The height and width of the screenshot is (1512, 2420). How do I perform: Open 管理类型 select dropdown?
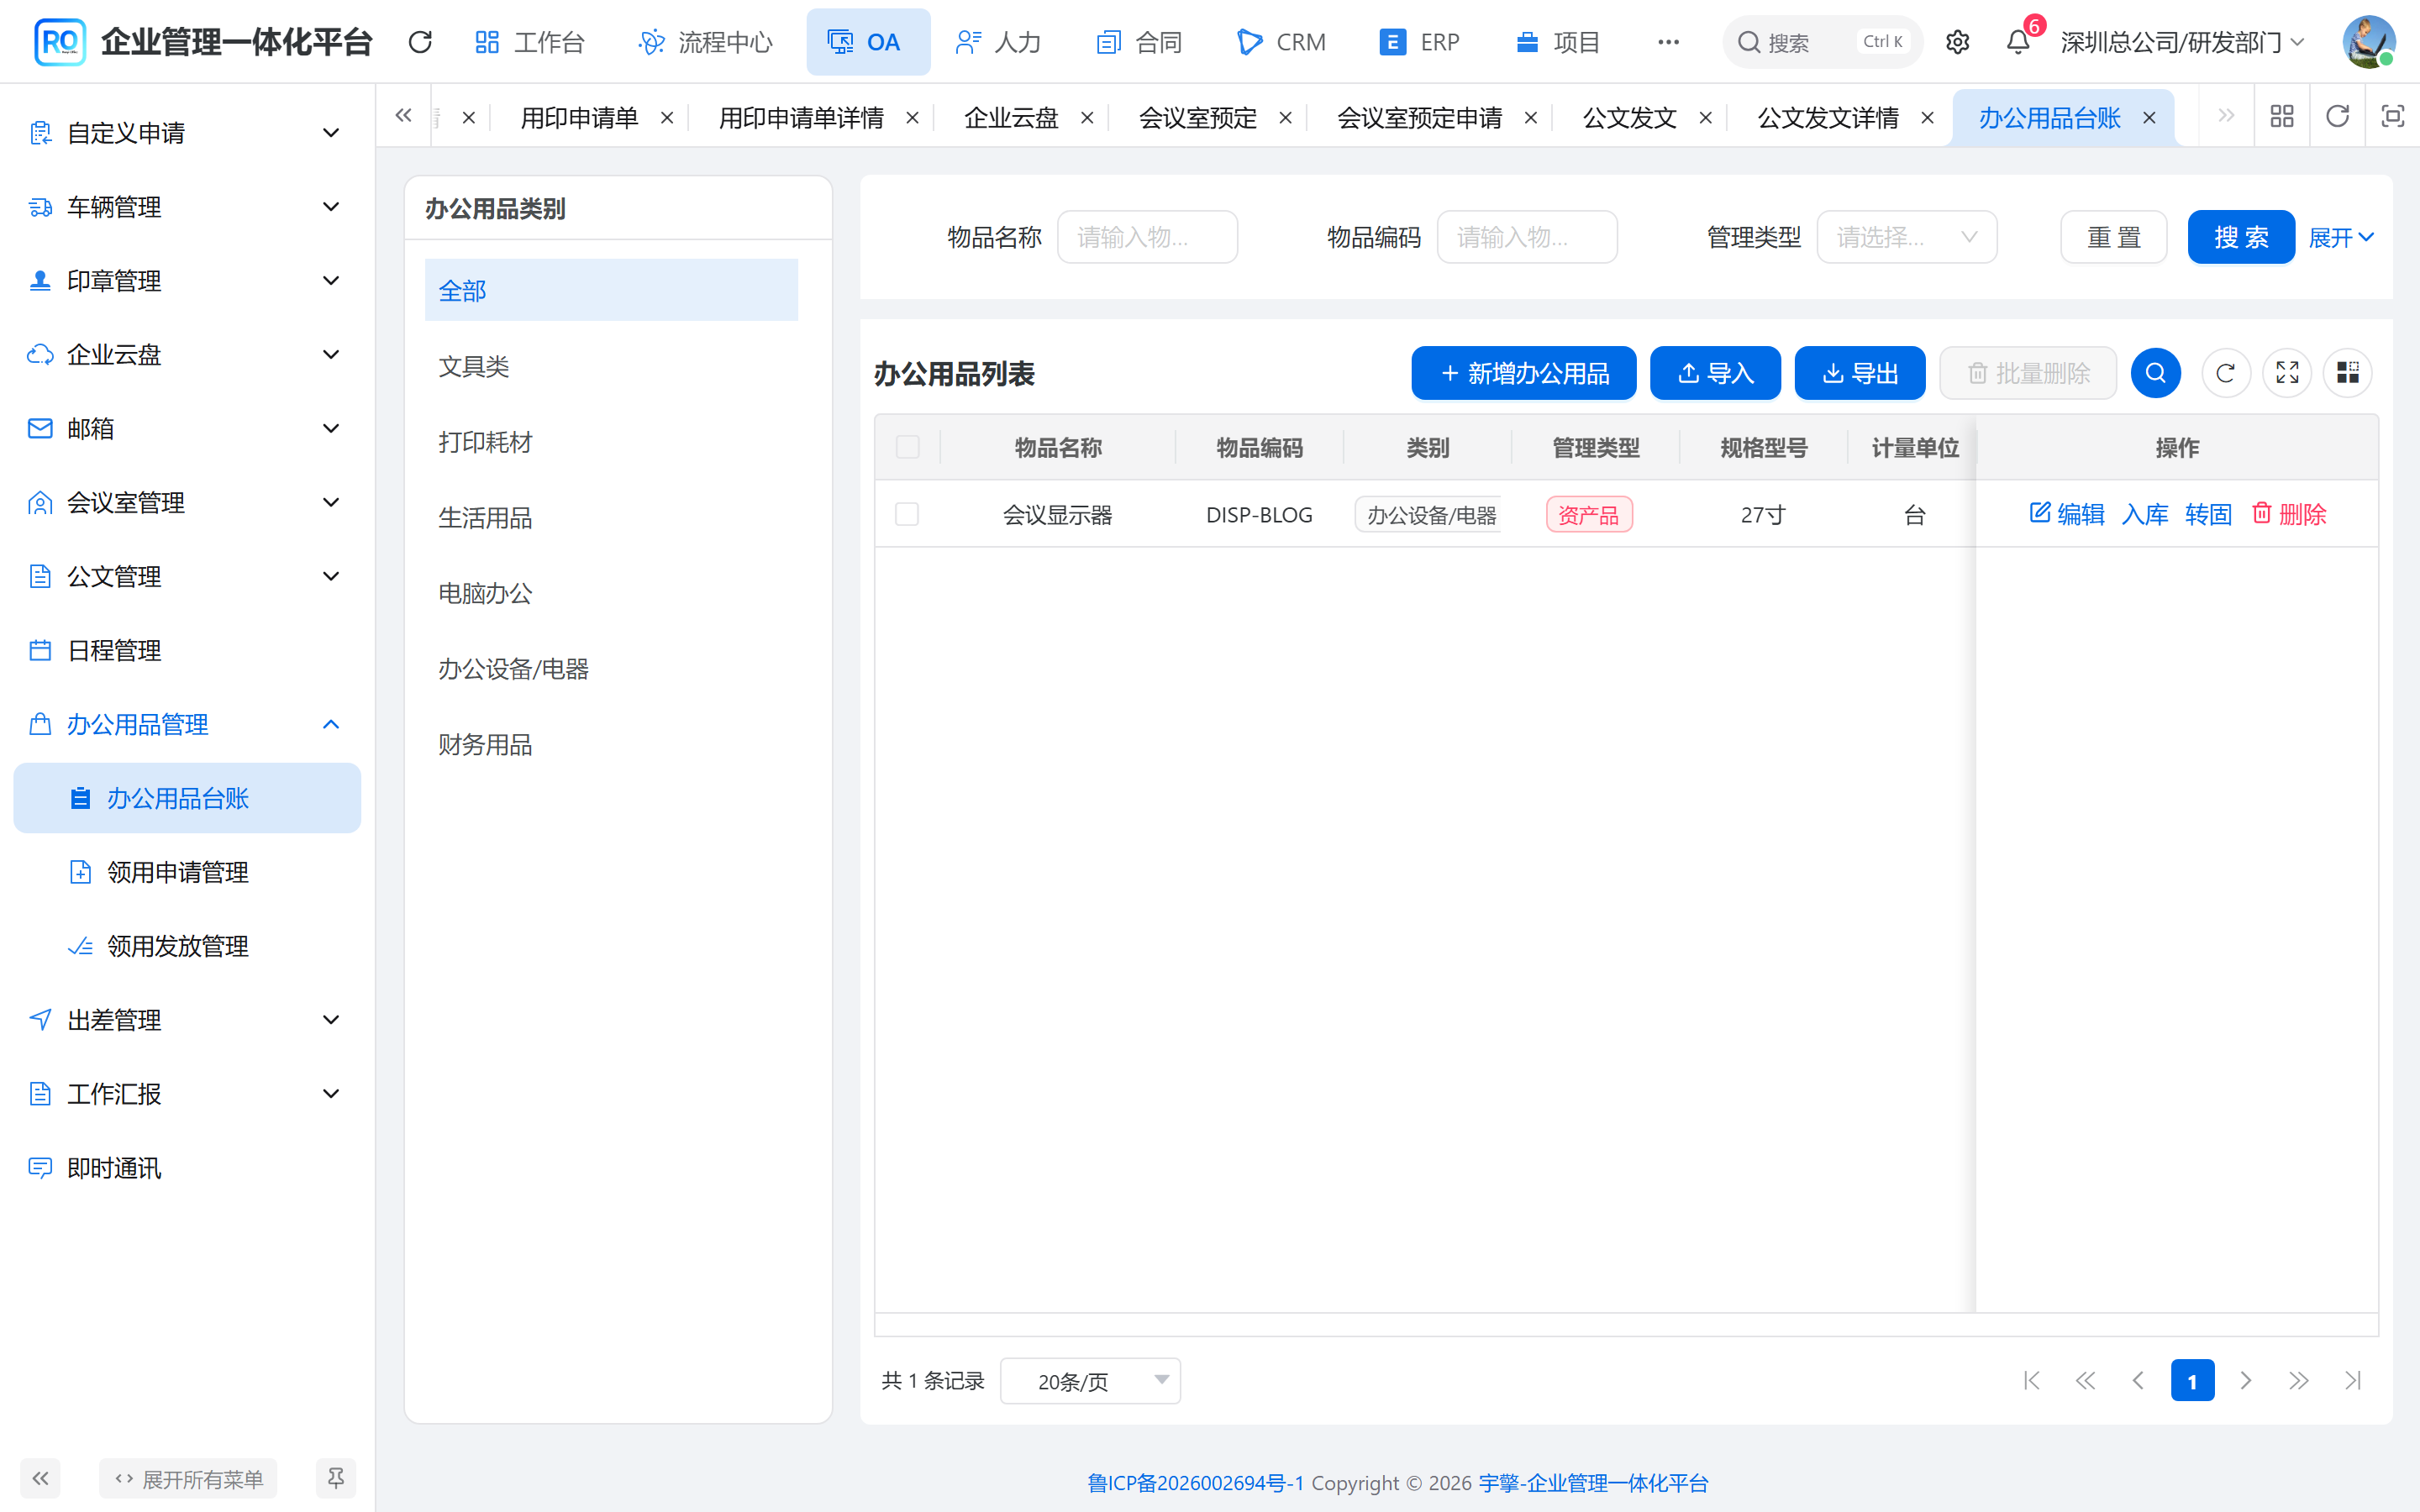click(1906, 237)
